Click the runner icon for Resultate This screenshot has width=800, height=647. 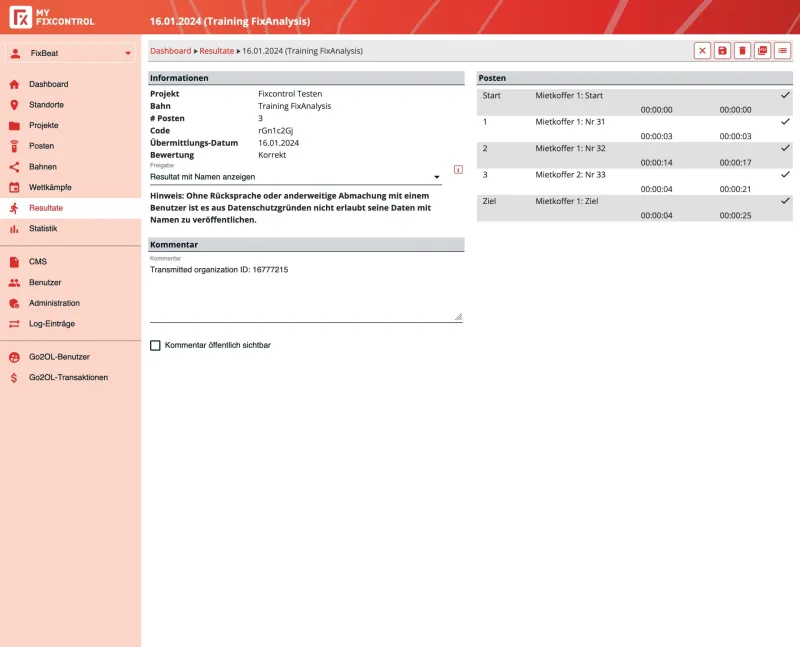click(x=14, y=208)
